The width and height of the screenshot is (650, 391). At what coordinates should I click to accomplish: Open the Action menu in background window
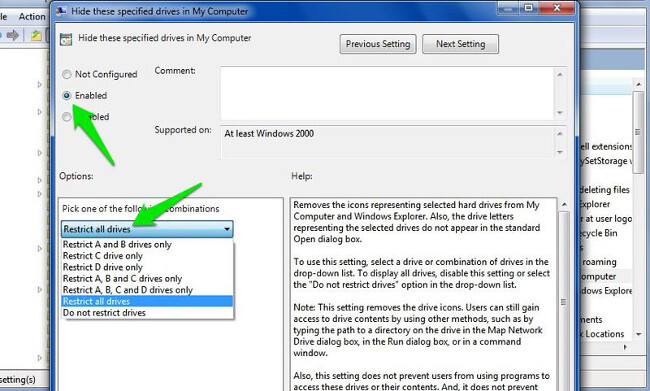[x=32, y=17]
